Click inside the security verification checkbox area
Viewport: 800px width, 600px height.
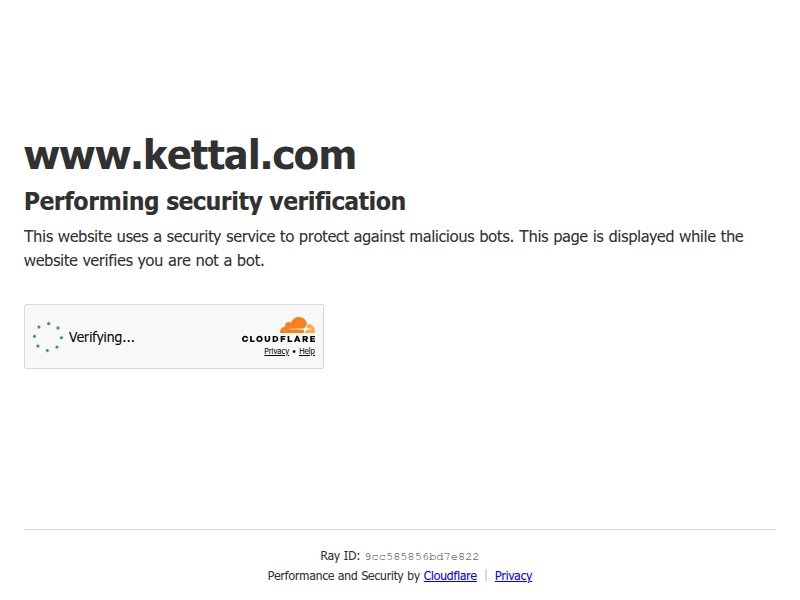pos(46,337)
